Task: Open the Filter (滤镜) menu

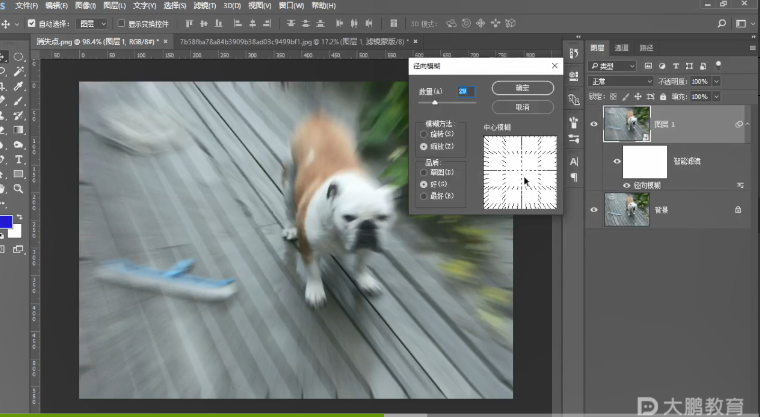Action: [203, 5]
